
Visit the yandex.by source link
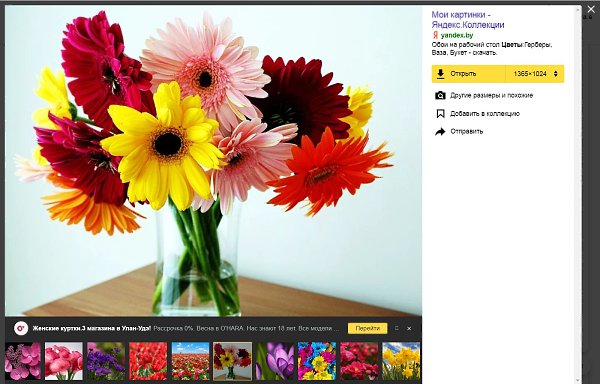[x=457, y=35]
